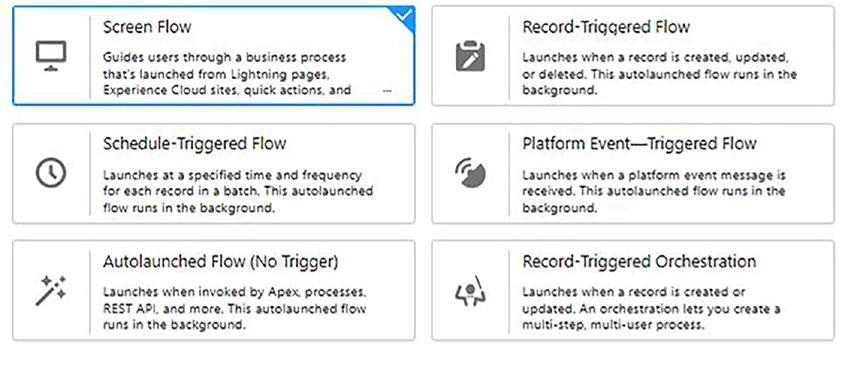Viewport: 851px width, 366px height.
Task: Click the Record-Triggered Flow clipboard icon
Action: pos(470,56)
